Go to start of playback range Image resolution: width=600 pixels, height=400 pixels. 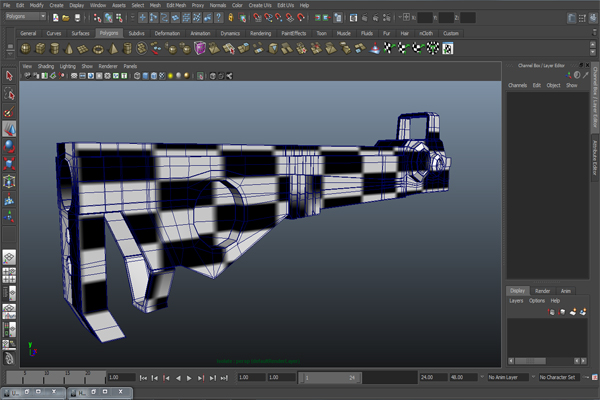tap(143, 378)
